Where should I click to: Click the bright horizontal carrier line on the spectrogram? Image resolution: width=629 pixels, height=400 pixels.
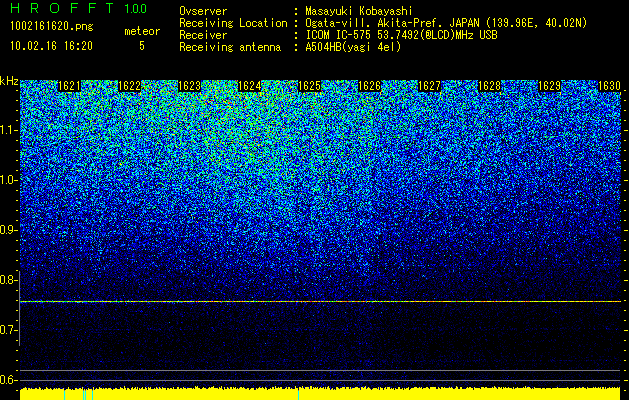point(320,301)
